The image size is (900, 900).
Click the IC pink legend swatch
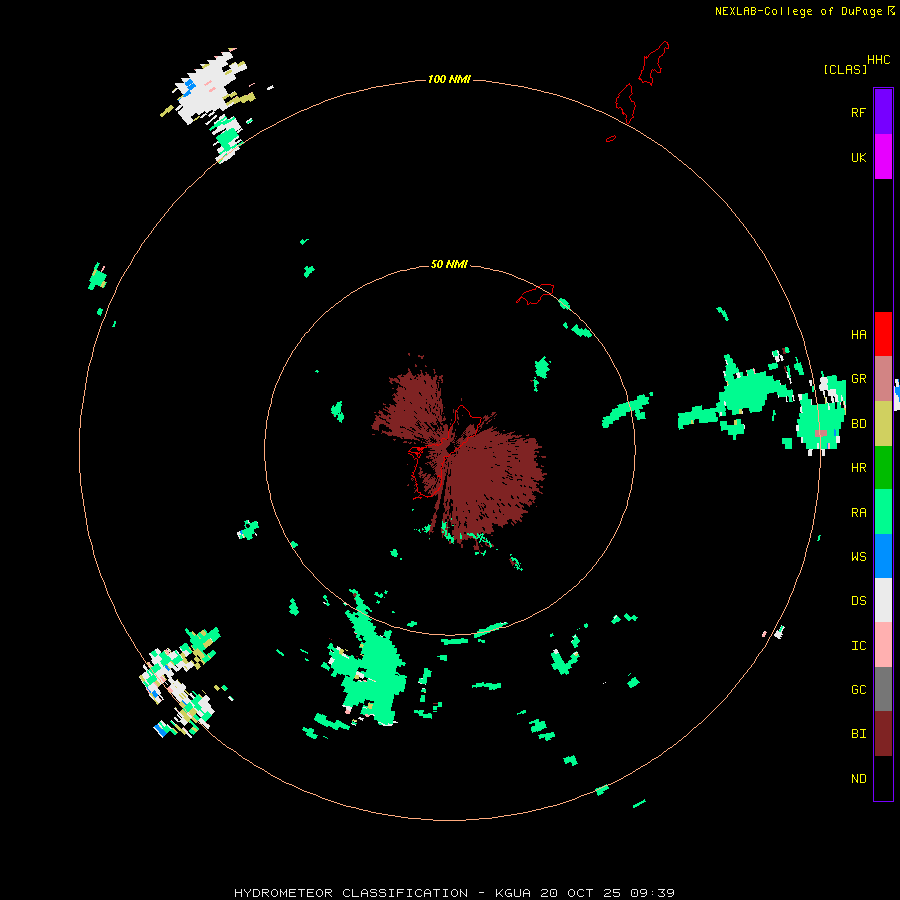tap(883, 645)
